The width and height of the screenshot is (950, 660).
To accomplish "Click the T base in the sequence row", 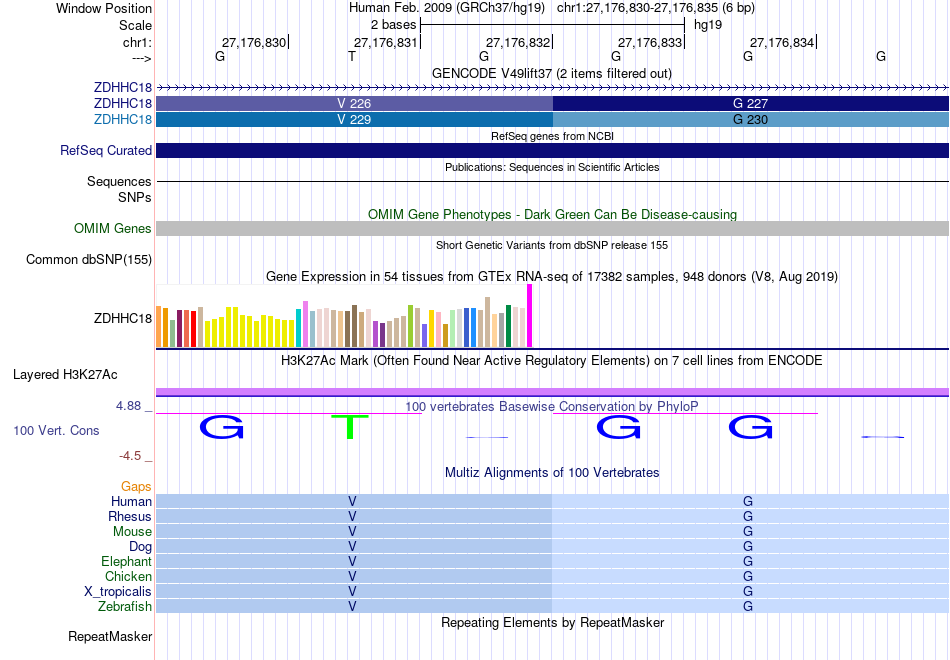I will coord(352,56).
